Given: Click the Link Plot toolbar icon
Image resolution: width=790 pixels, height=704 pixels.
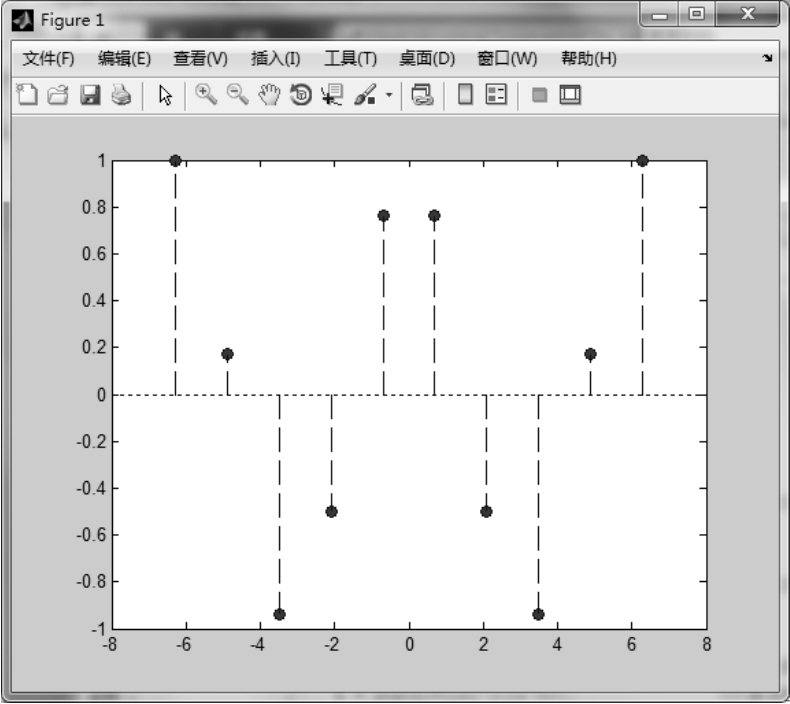Looking at the screenshot, I should click(422, 95).
